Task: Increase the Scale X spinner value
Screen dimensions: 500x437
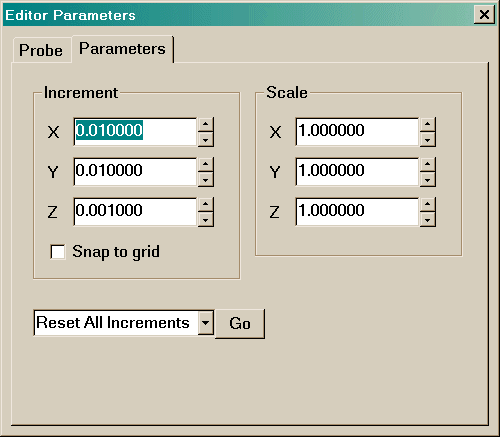Action: [427, 124]
